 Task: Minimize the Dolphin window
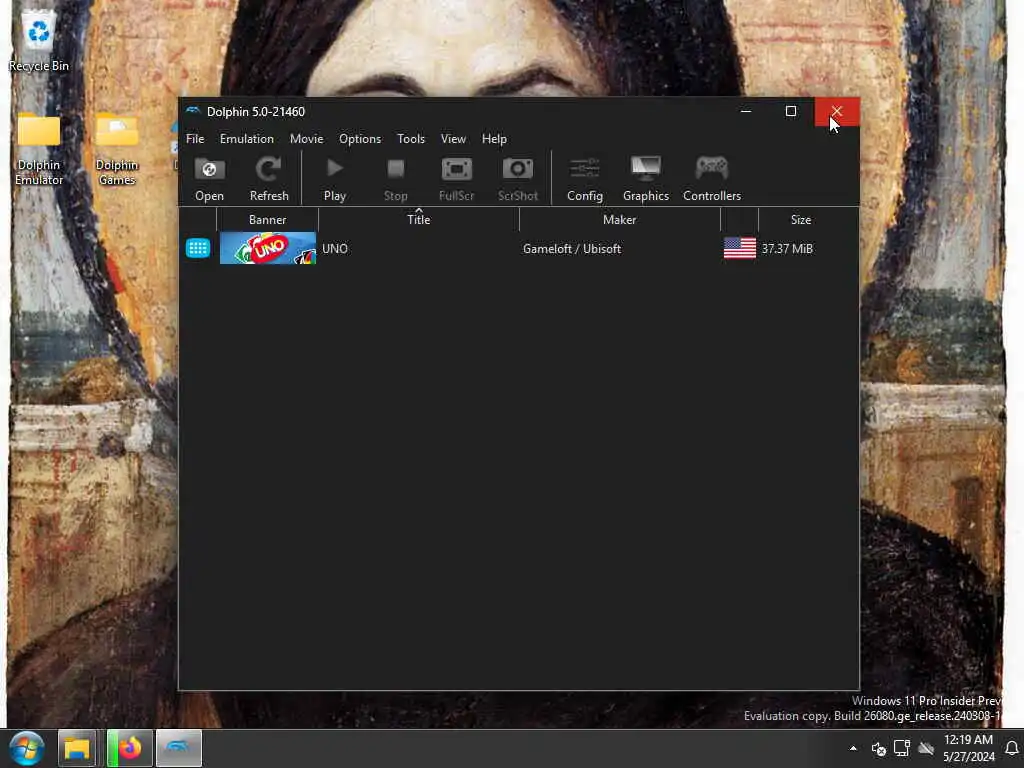[x=746, y=111]
